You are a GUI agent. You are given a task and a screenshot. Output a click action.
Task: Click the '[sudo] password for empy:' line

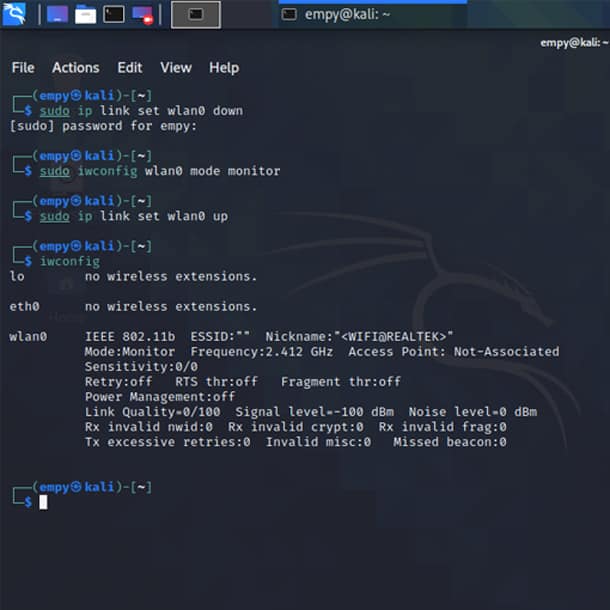103,126
